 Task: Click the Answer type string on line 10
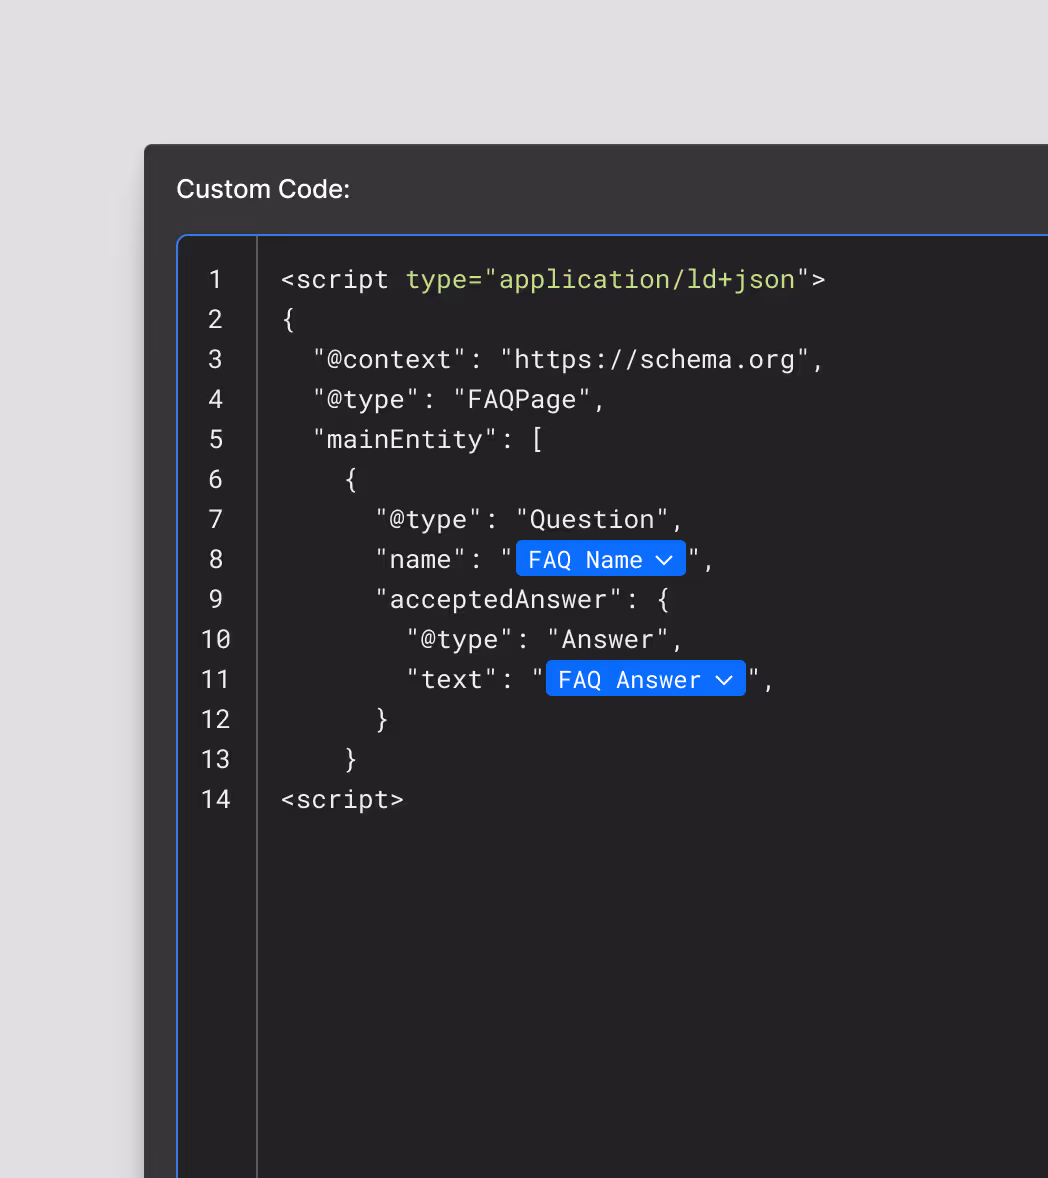tap(612, 639)
